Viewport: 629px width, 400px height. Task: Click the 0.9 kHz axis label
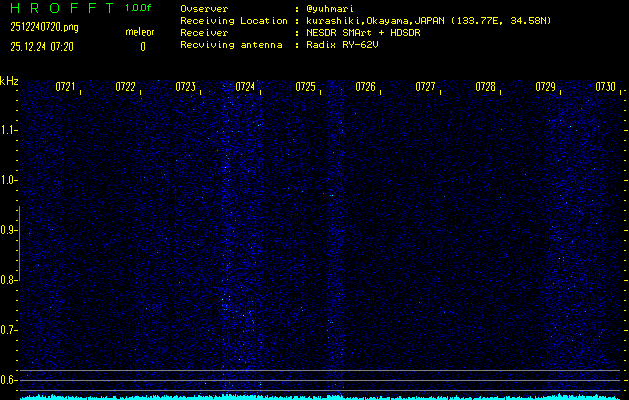click(x=8, y=230)
